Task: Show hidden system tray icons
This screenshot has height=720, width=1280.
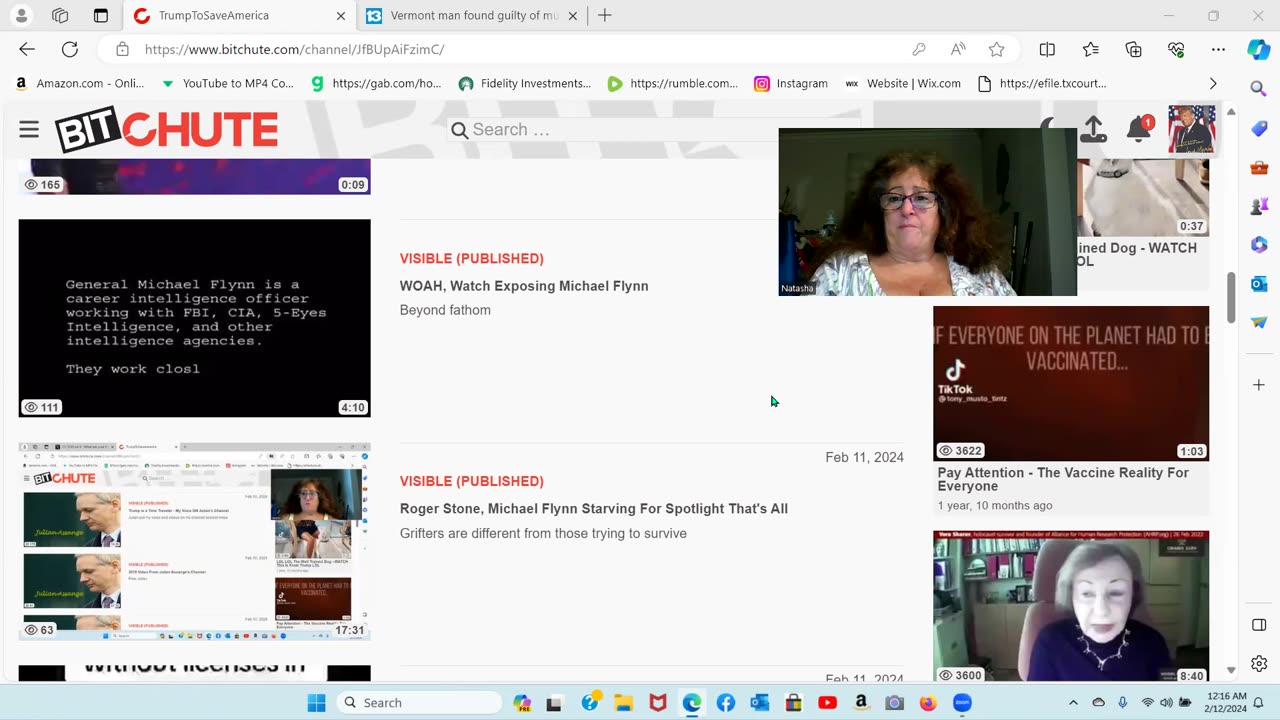Action: (1073, 703)
